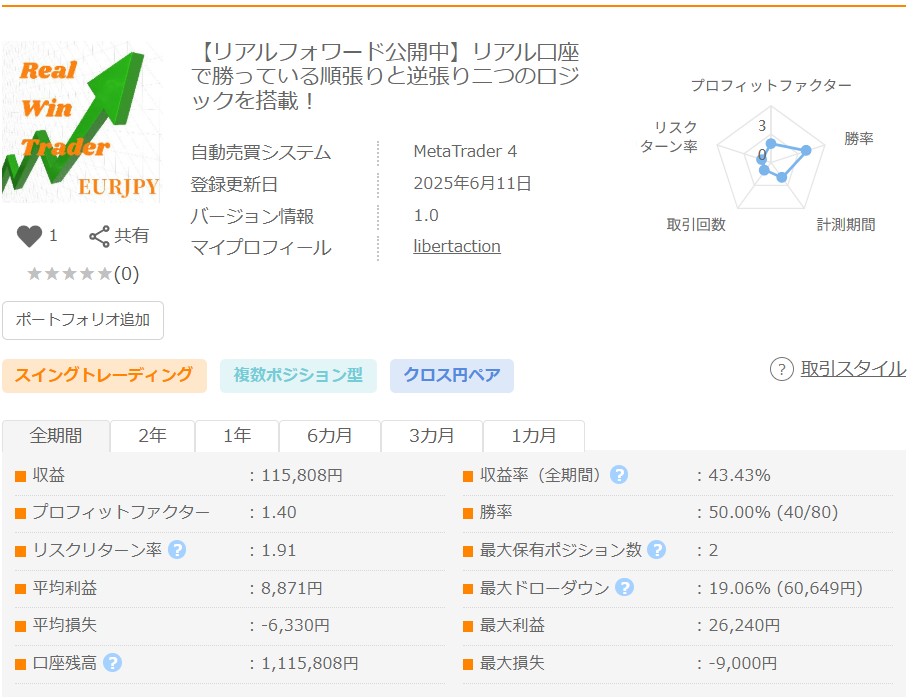Switch to the 1カ月 tab
The image size is (913, 699).
click(534, 436)
